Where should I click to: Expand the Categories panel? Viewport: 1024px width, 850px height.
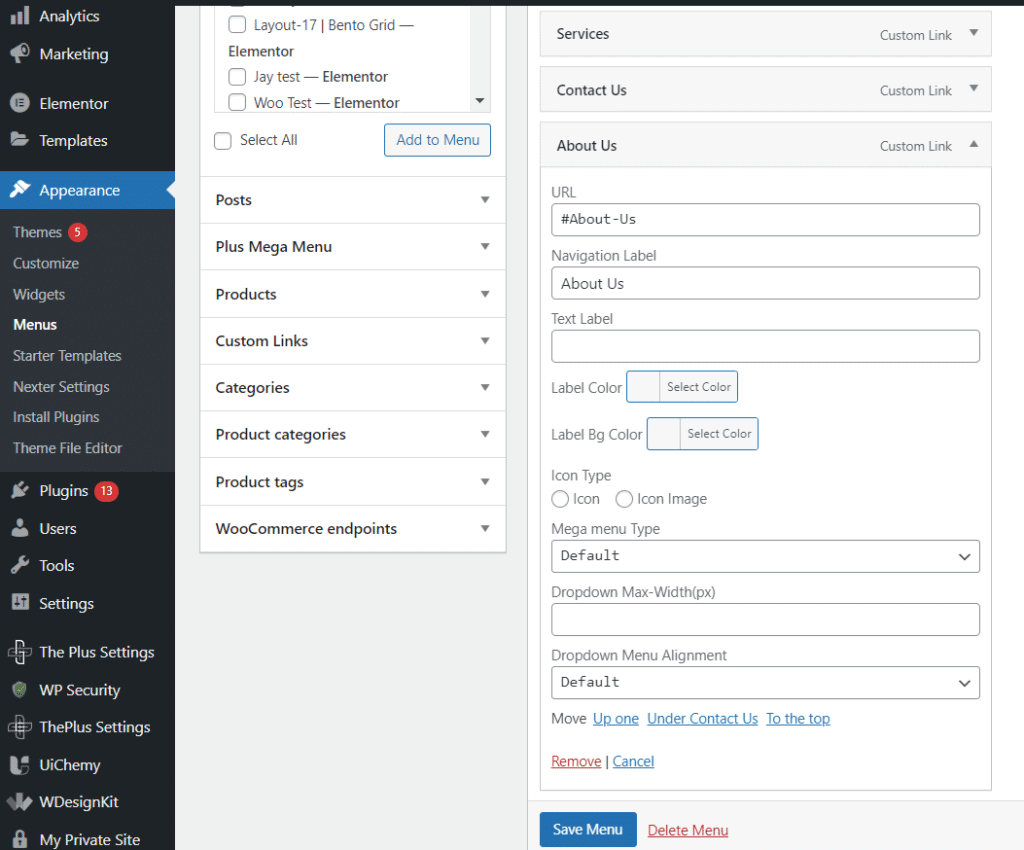[353, 388]
